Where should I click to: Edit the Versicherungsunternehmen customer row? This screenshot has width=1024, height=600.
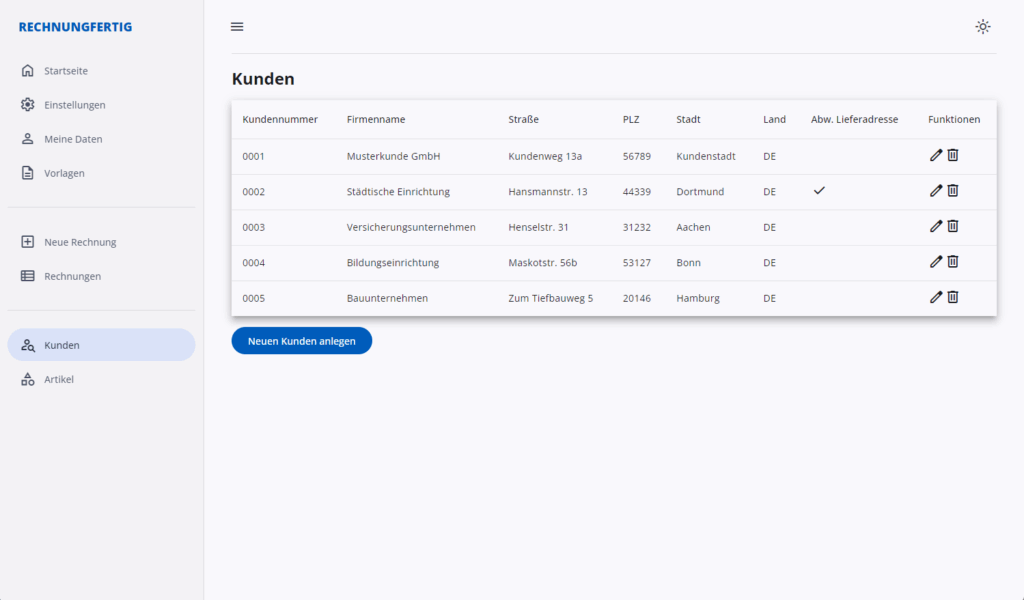(x=936, y=226)
